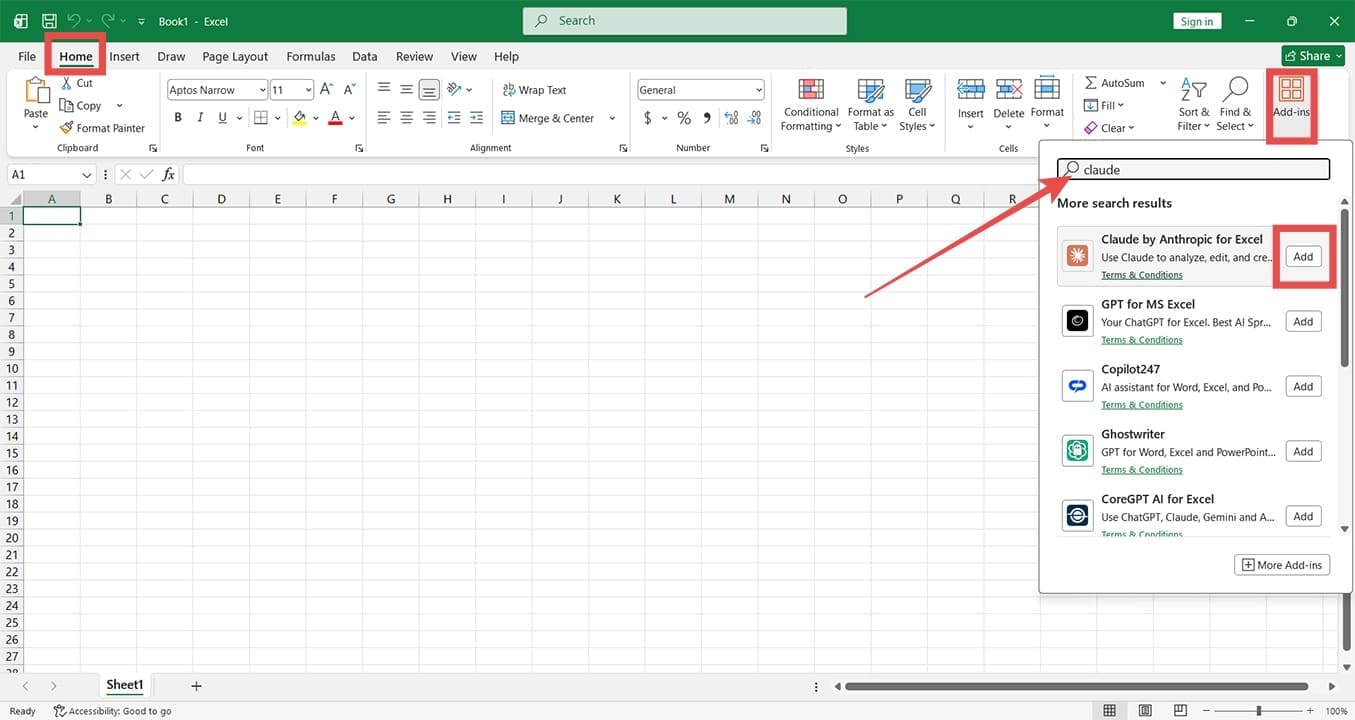Open the font name dropdown Aptos Narrow
1355x720 pixels.
(x=263, y=90)
